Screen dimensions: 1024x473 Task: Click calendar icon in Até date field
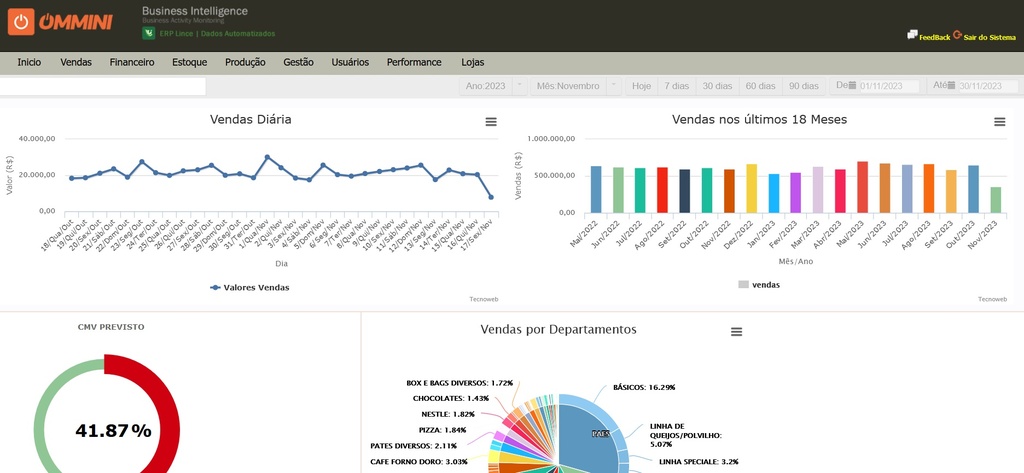click(x=952, y=86)
